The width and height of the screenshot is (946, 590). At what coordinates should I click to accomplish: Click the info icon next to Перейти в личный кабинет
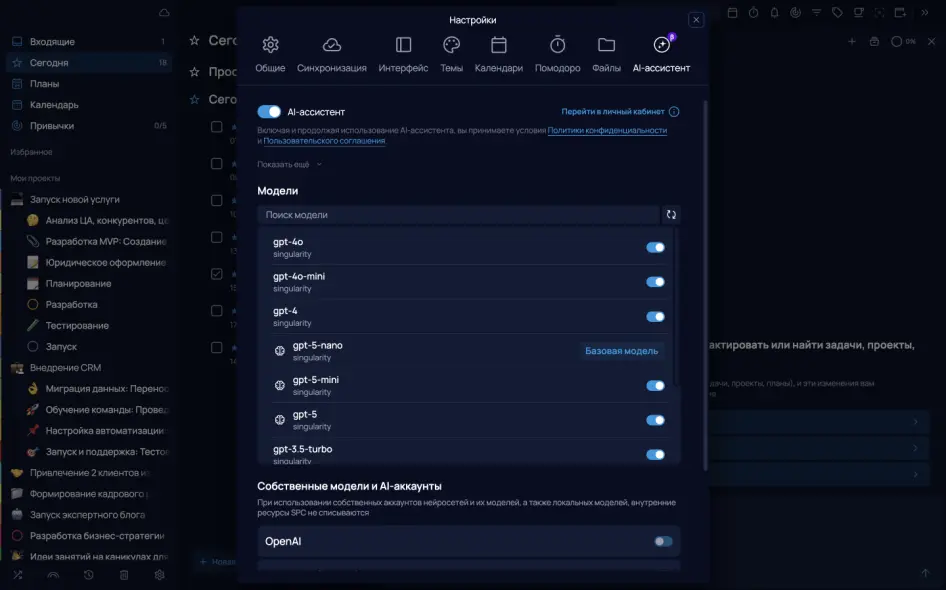pos(674,112)
